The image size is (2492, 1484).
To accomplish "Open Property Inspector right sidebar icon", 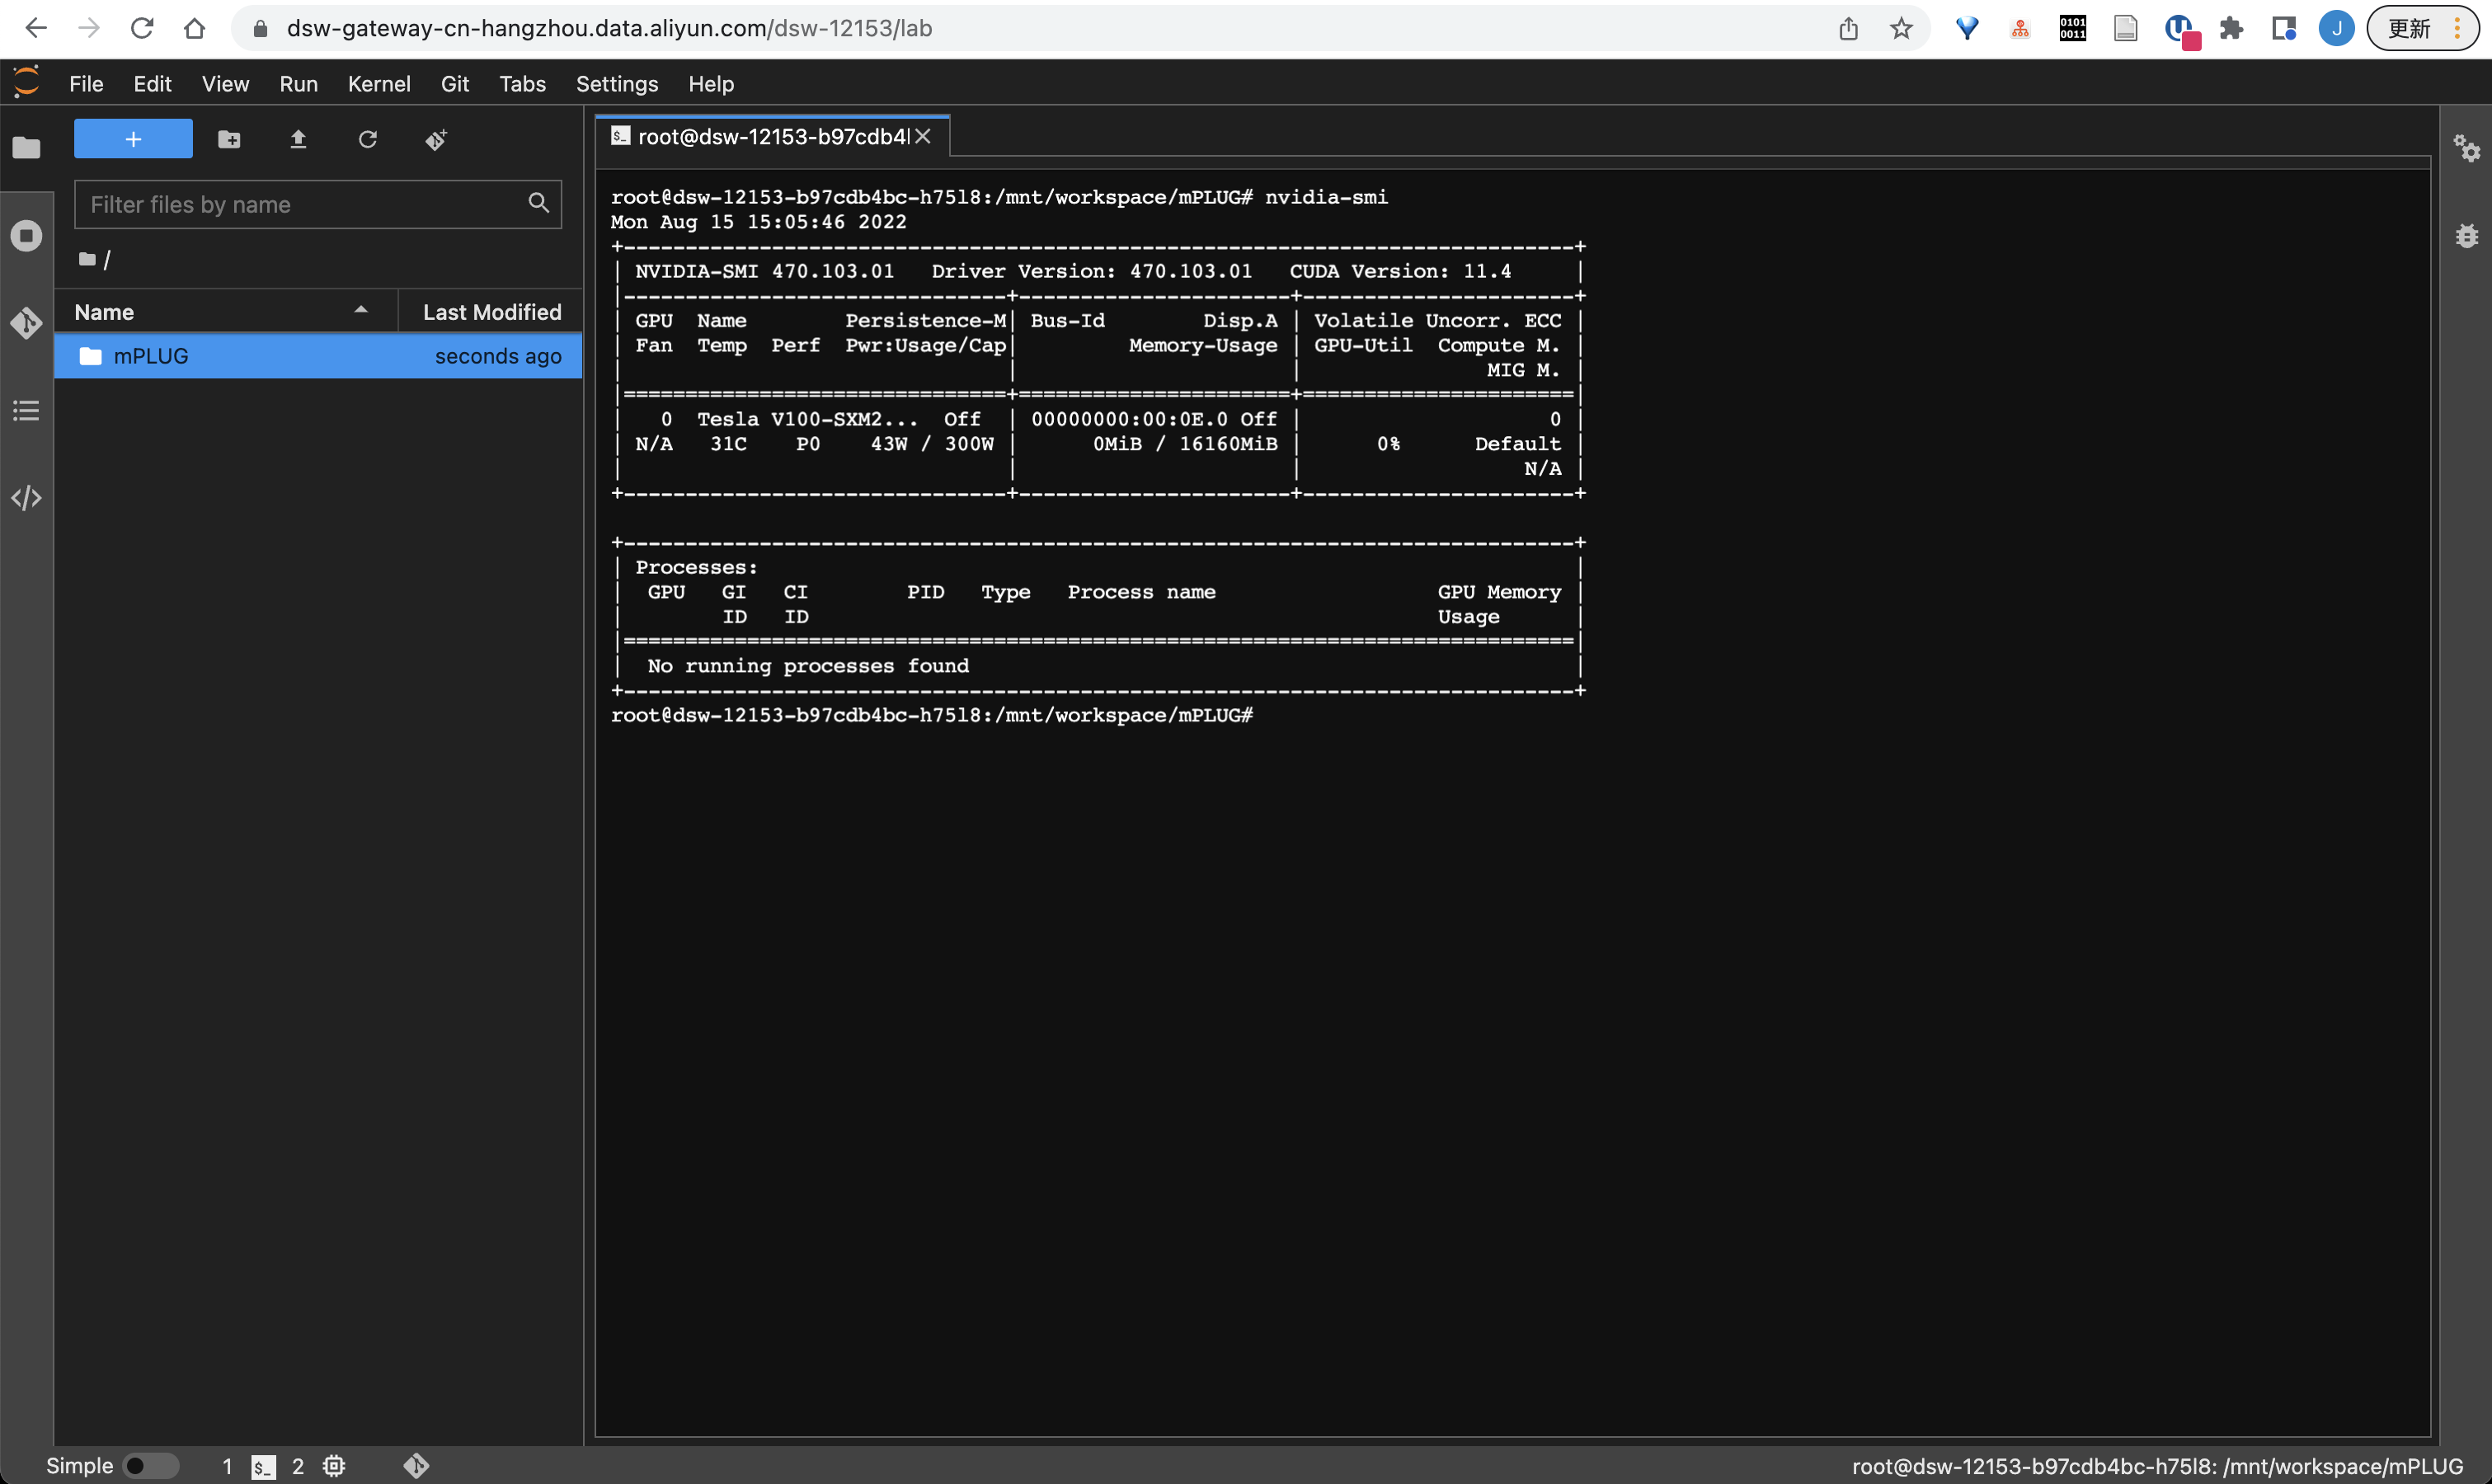I will pyautogui.click(x=2466, y=148).
